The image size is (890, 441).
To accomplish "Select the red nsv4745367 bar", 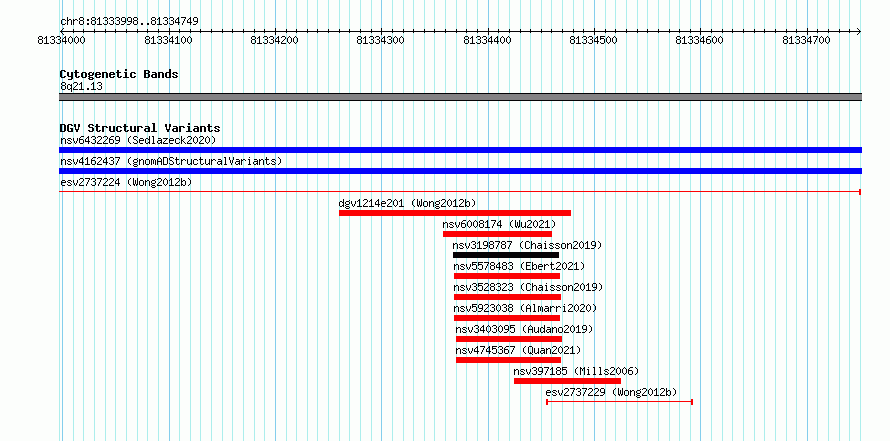I will [x=509, y=360].
